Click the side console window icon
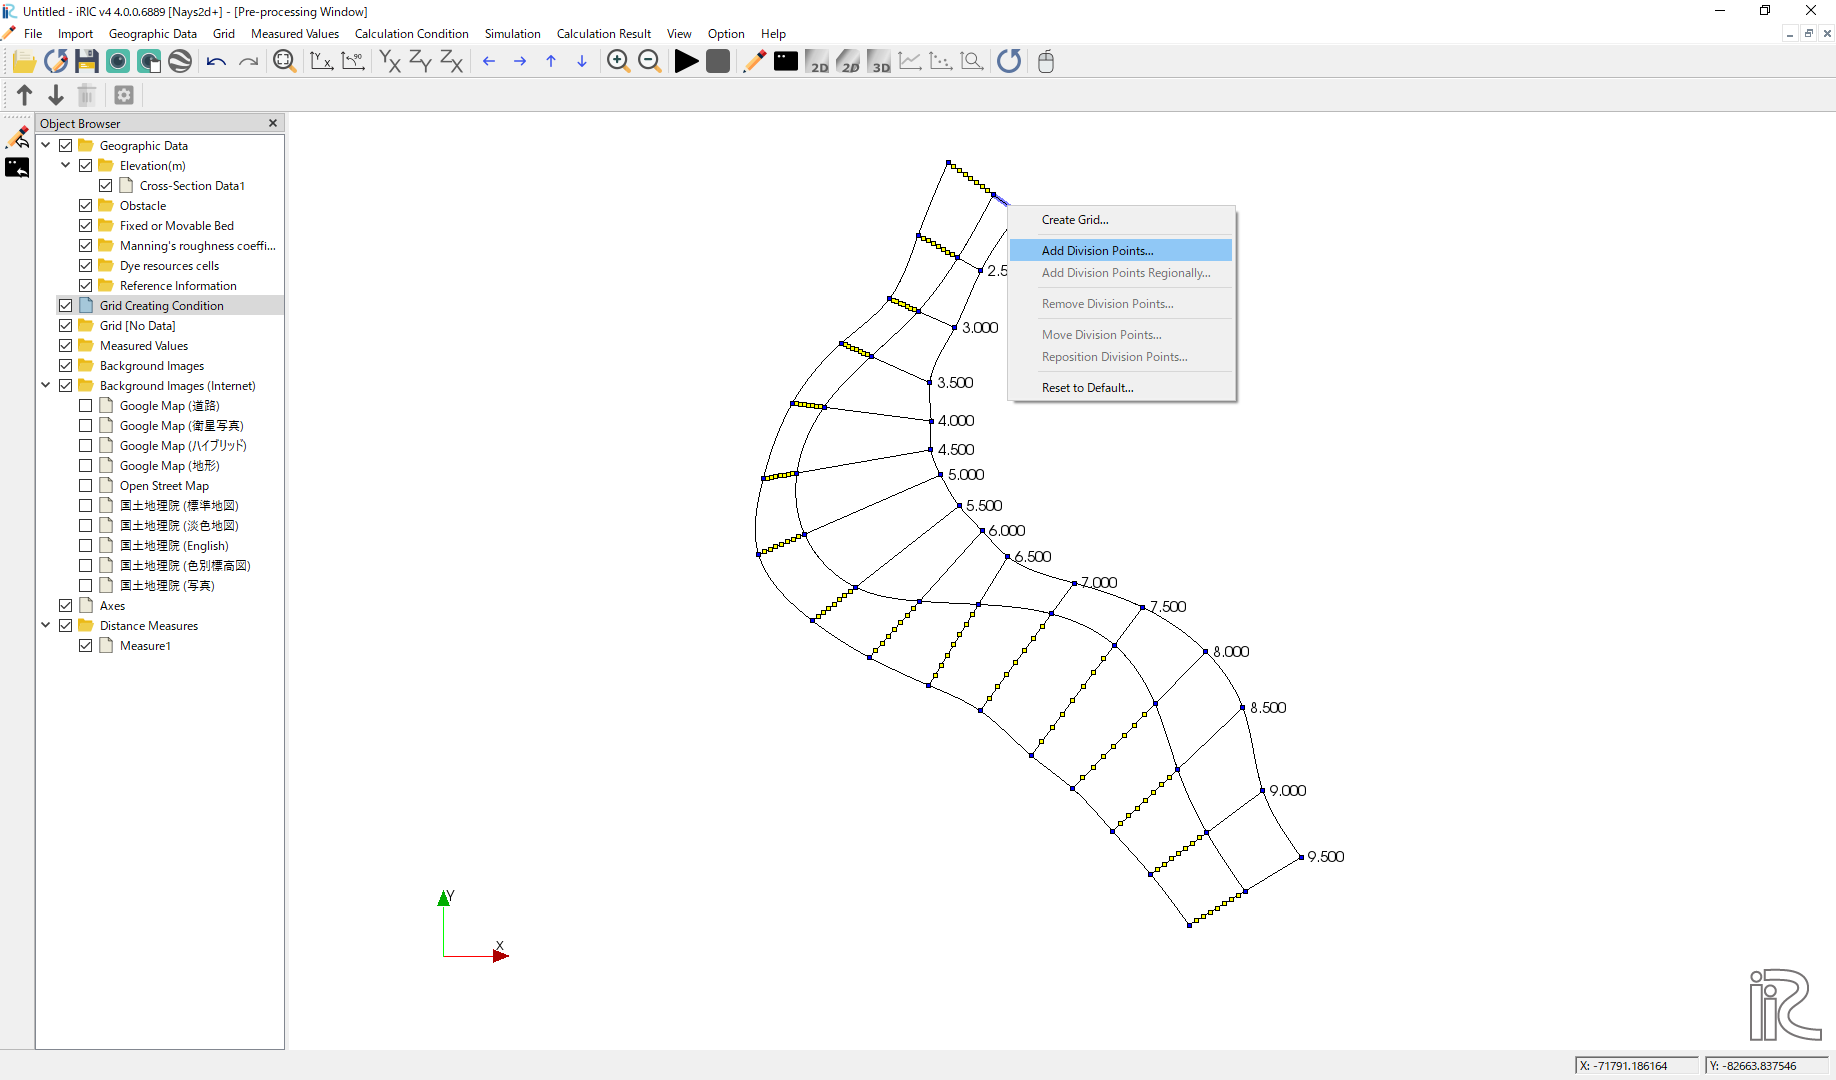The height and width of the screenshot is (1080, 1836). pos(17,168)
